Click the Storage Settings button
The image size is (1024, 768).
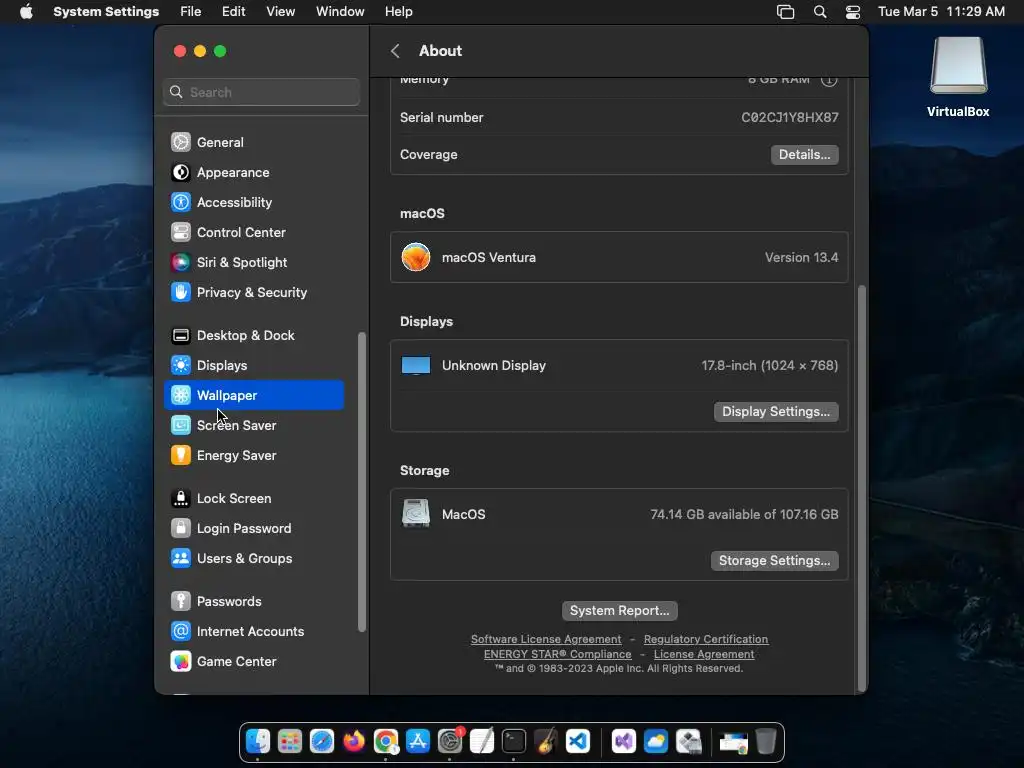tap(775, 560)
